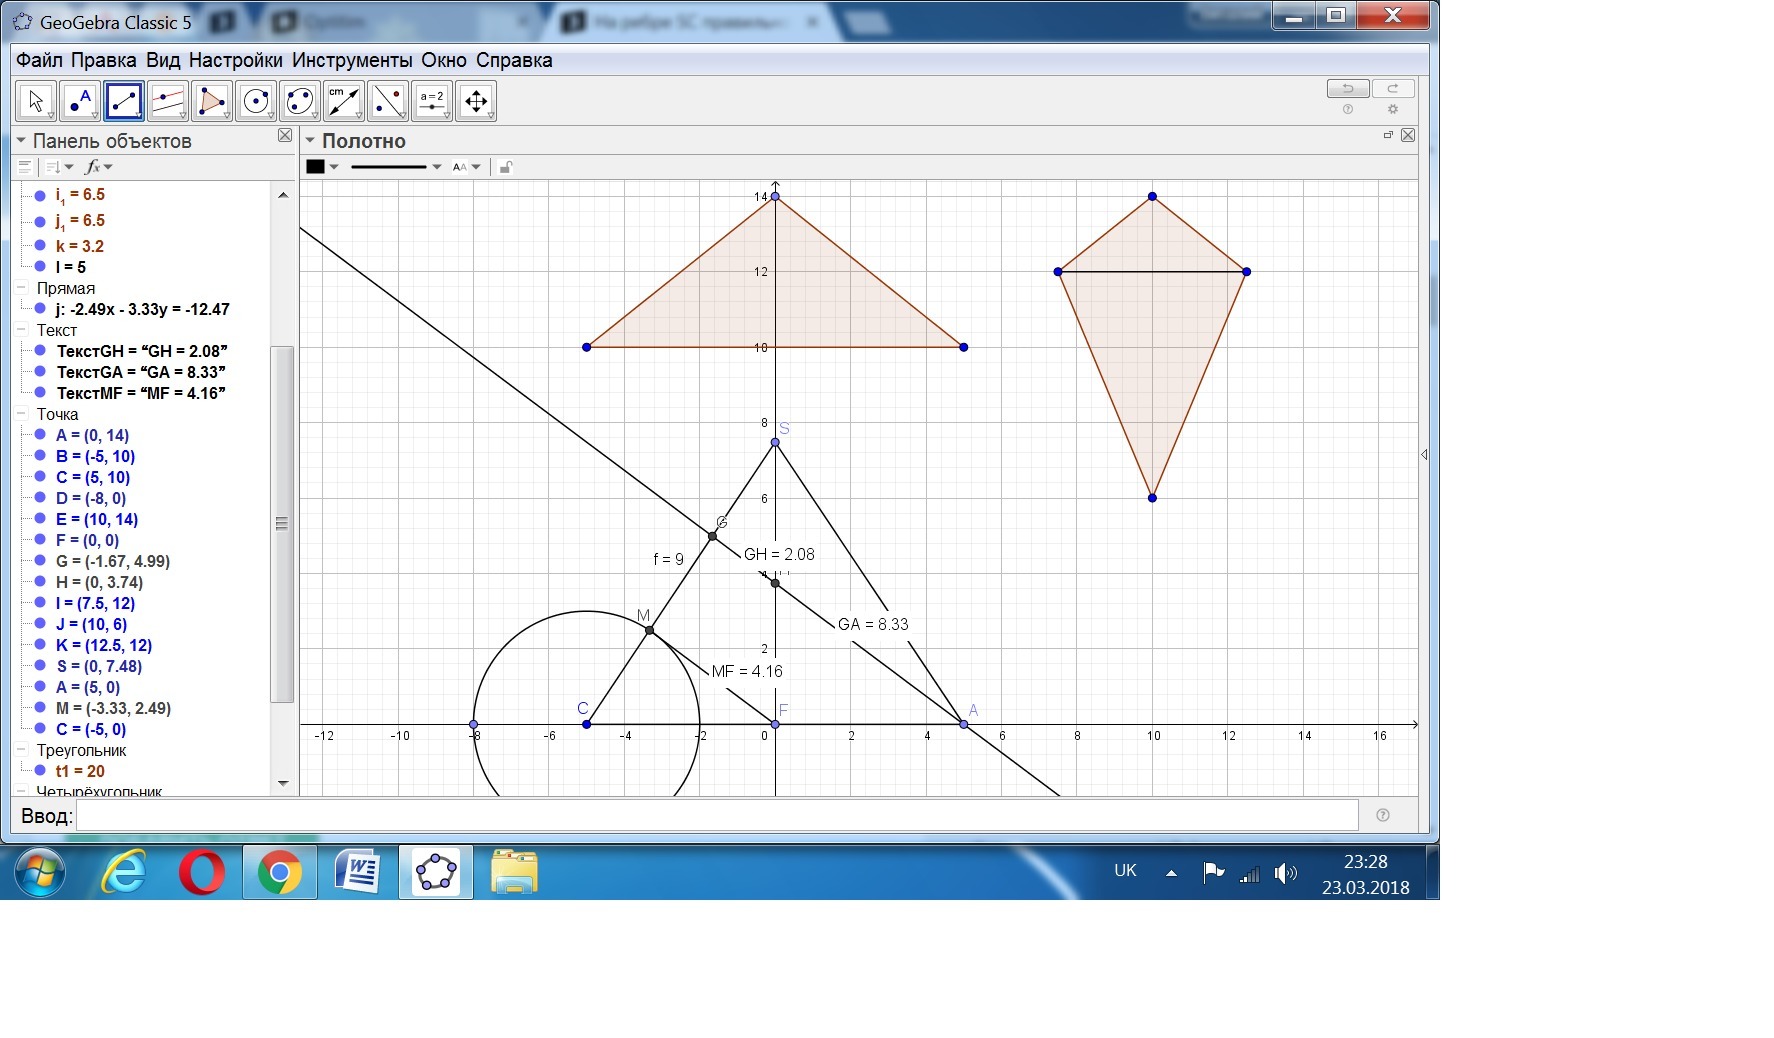Toggle visibility of triangle t1

click(x=40, y=771)
